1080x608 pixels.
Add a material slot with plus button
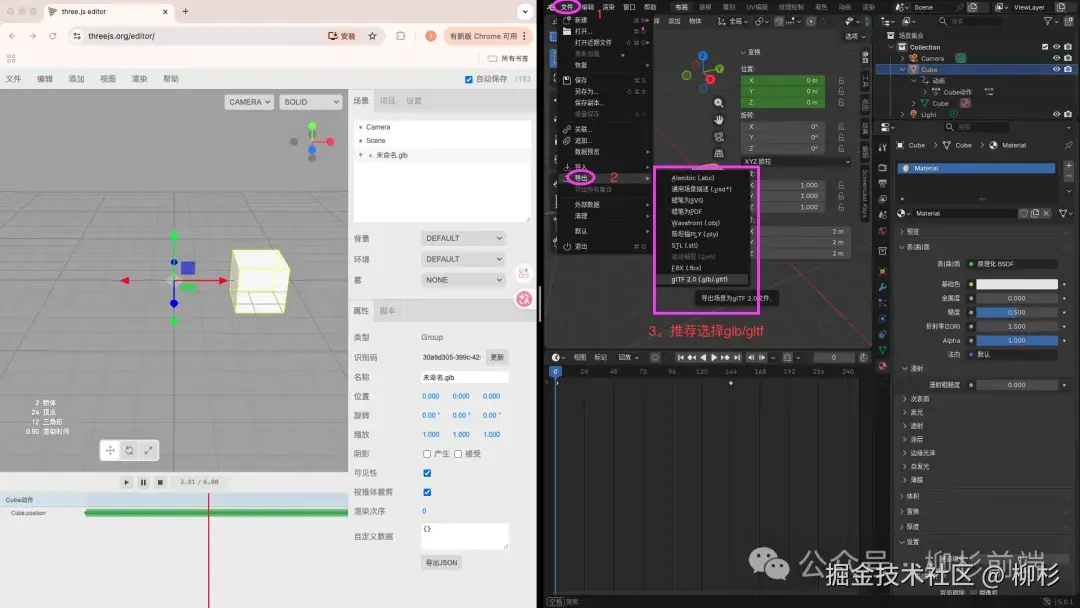(x=1068, y=166)
